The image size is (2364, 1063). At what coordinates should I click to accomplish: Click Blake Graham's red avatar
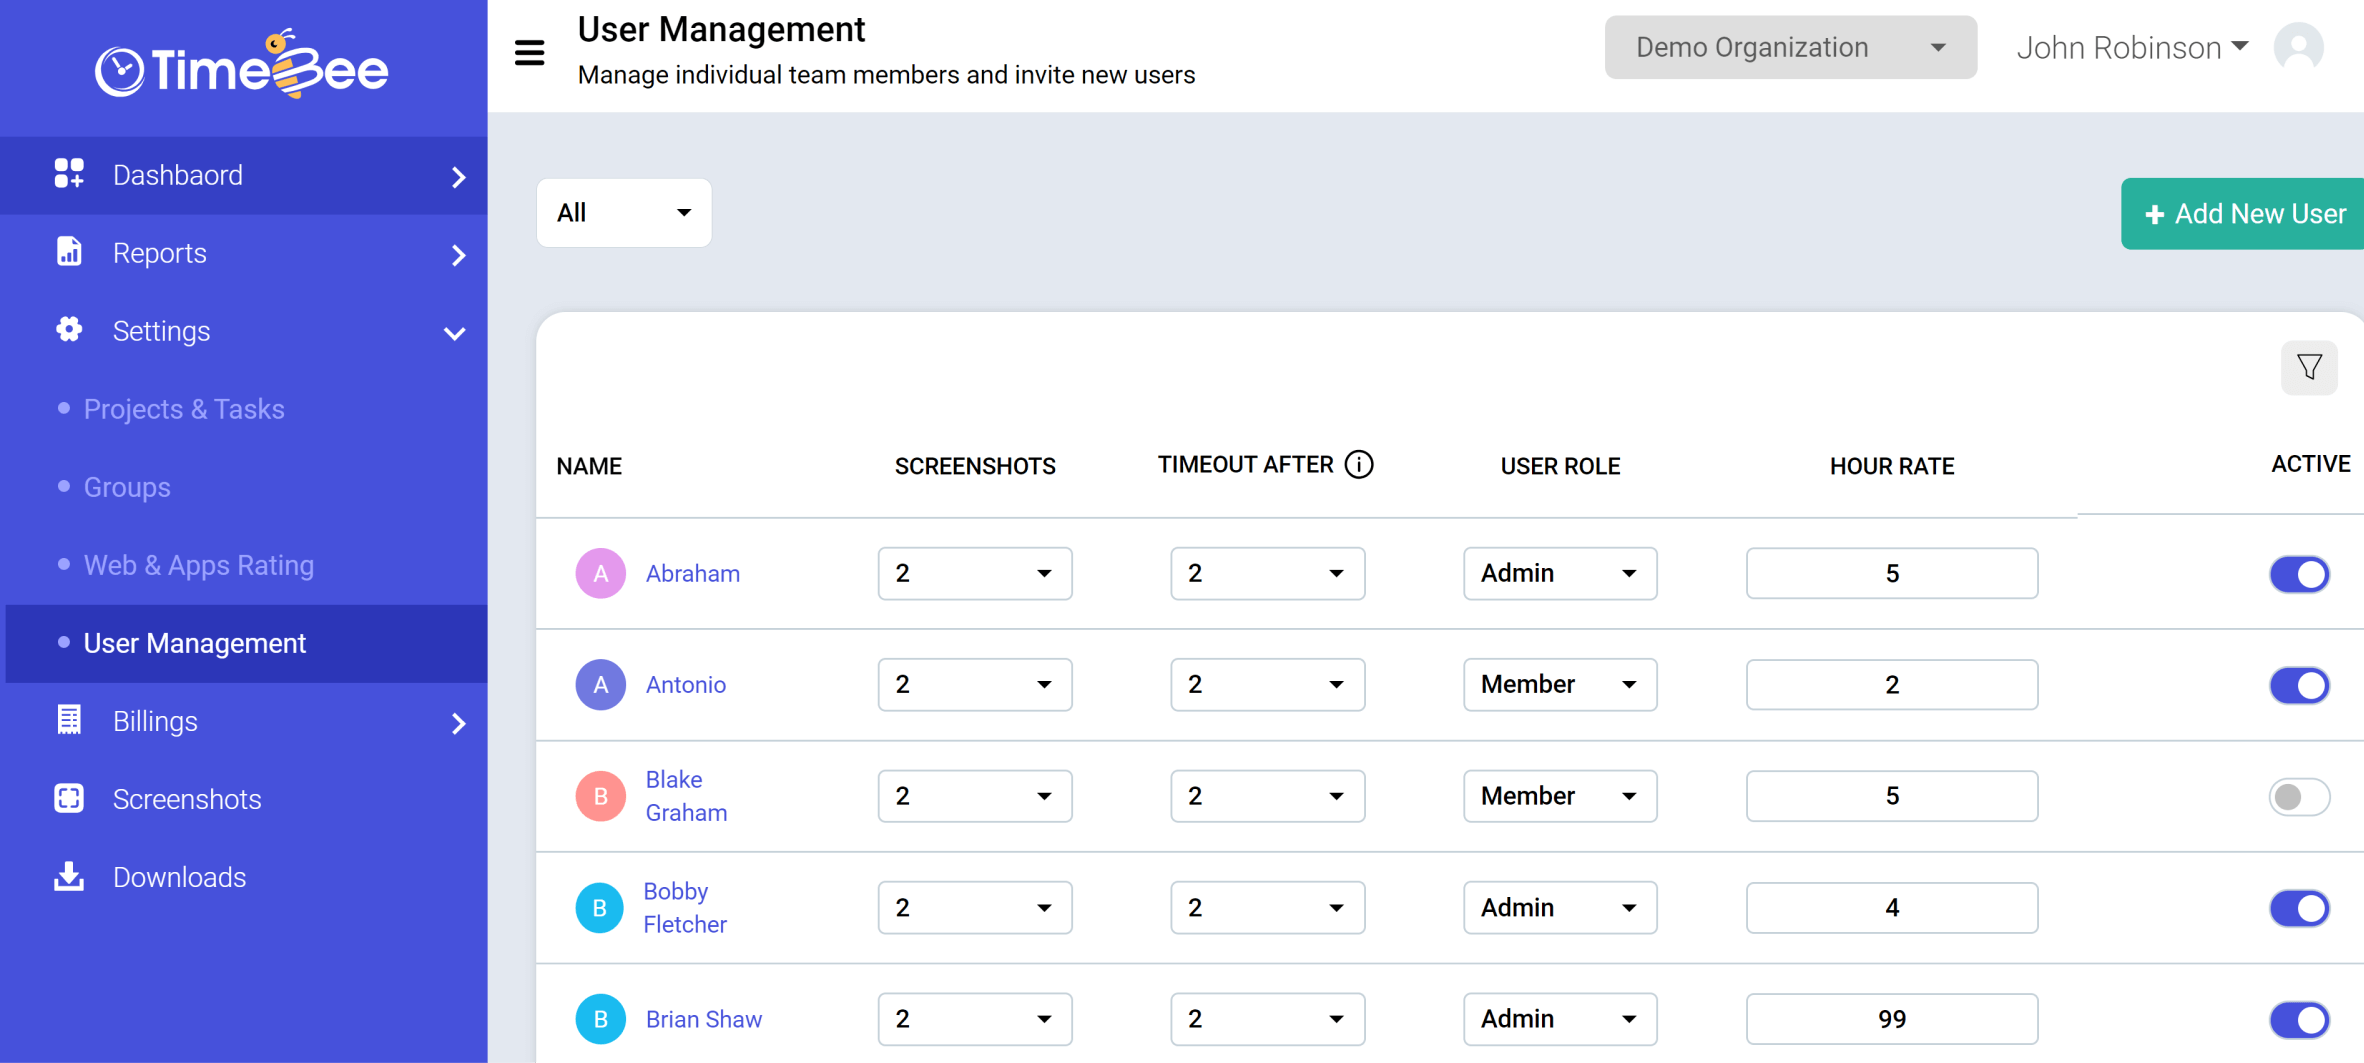pyautogui.click(x=600, y=796)
